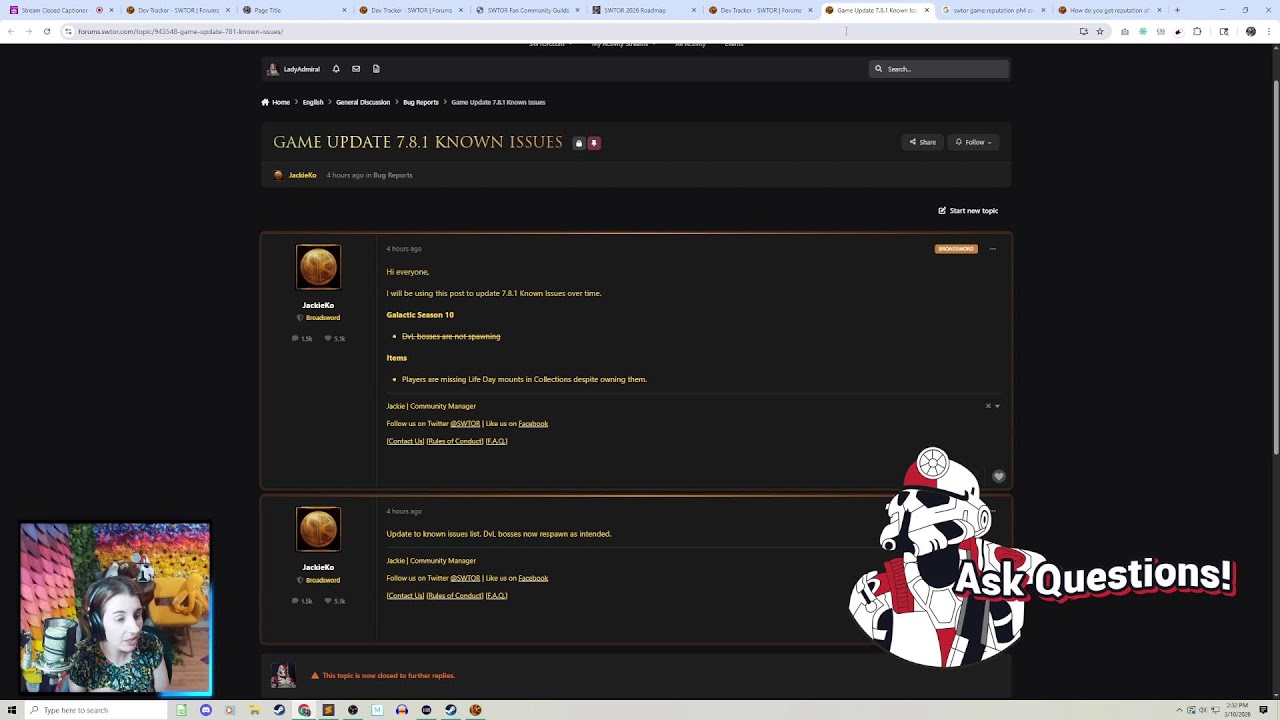Image resolution: width=1280 pixels, height=720 pixels.
Task: Open Discord from the taskbar
Action: [206, 710]
